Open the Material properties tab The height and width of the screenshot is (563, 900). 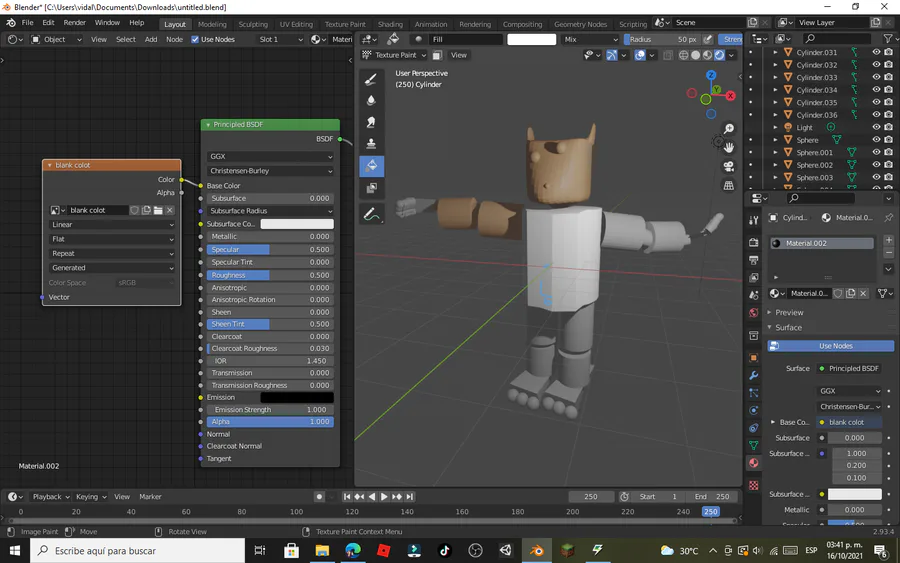[x=754, y=463]
